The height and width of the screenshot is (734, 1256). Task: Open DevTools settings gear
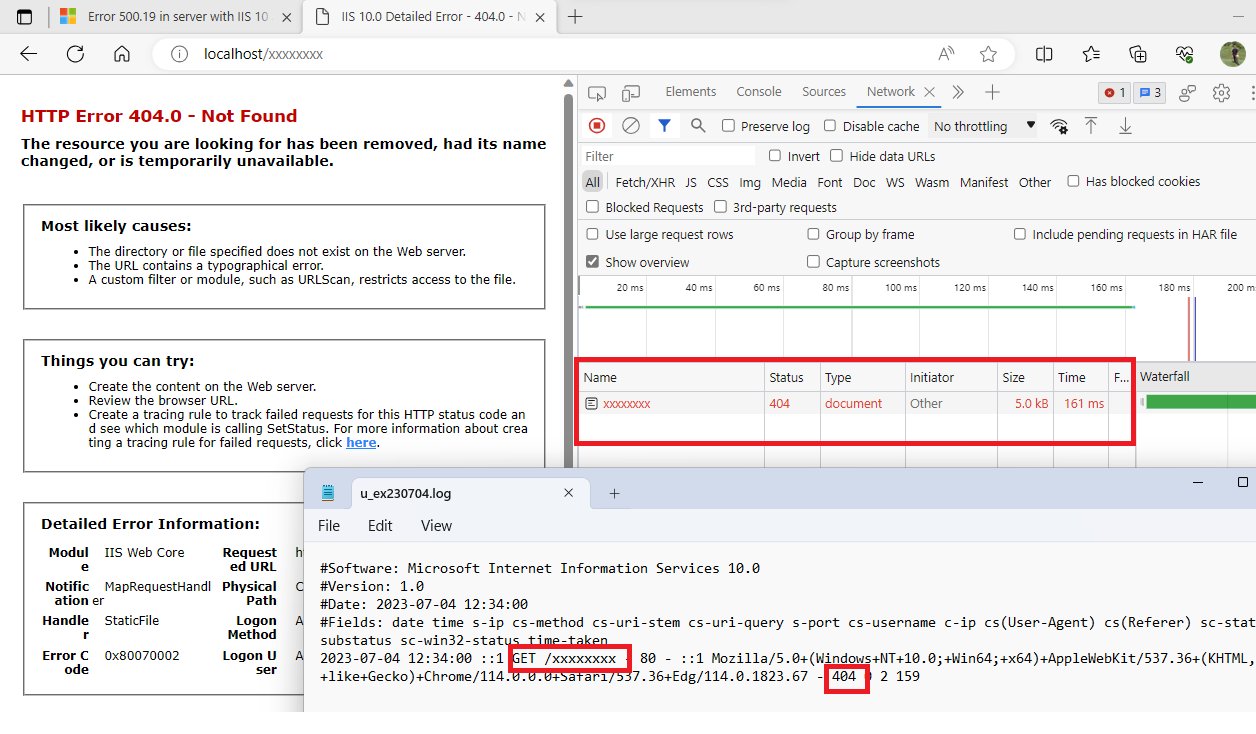coord(1221,92)
